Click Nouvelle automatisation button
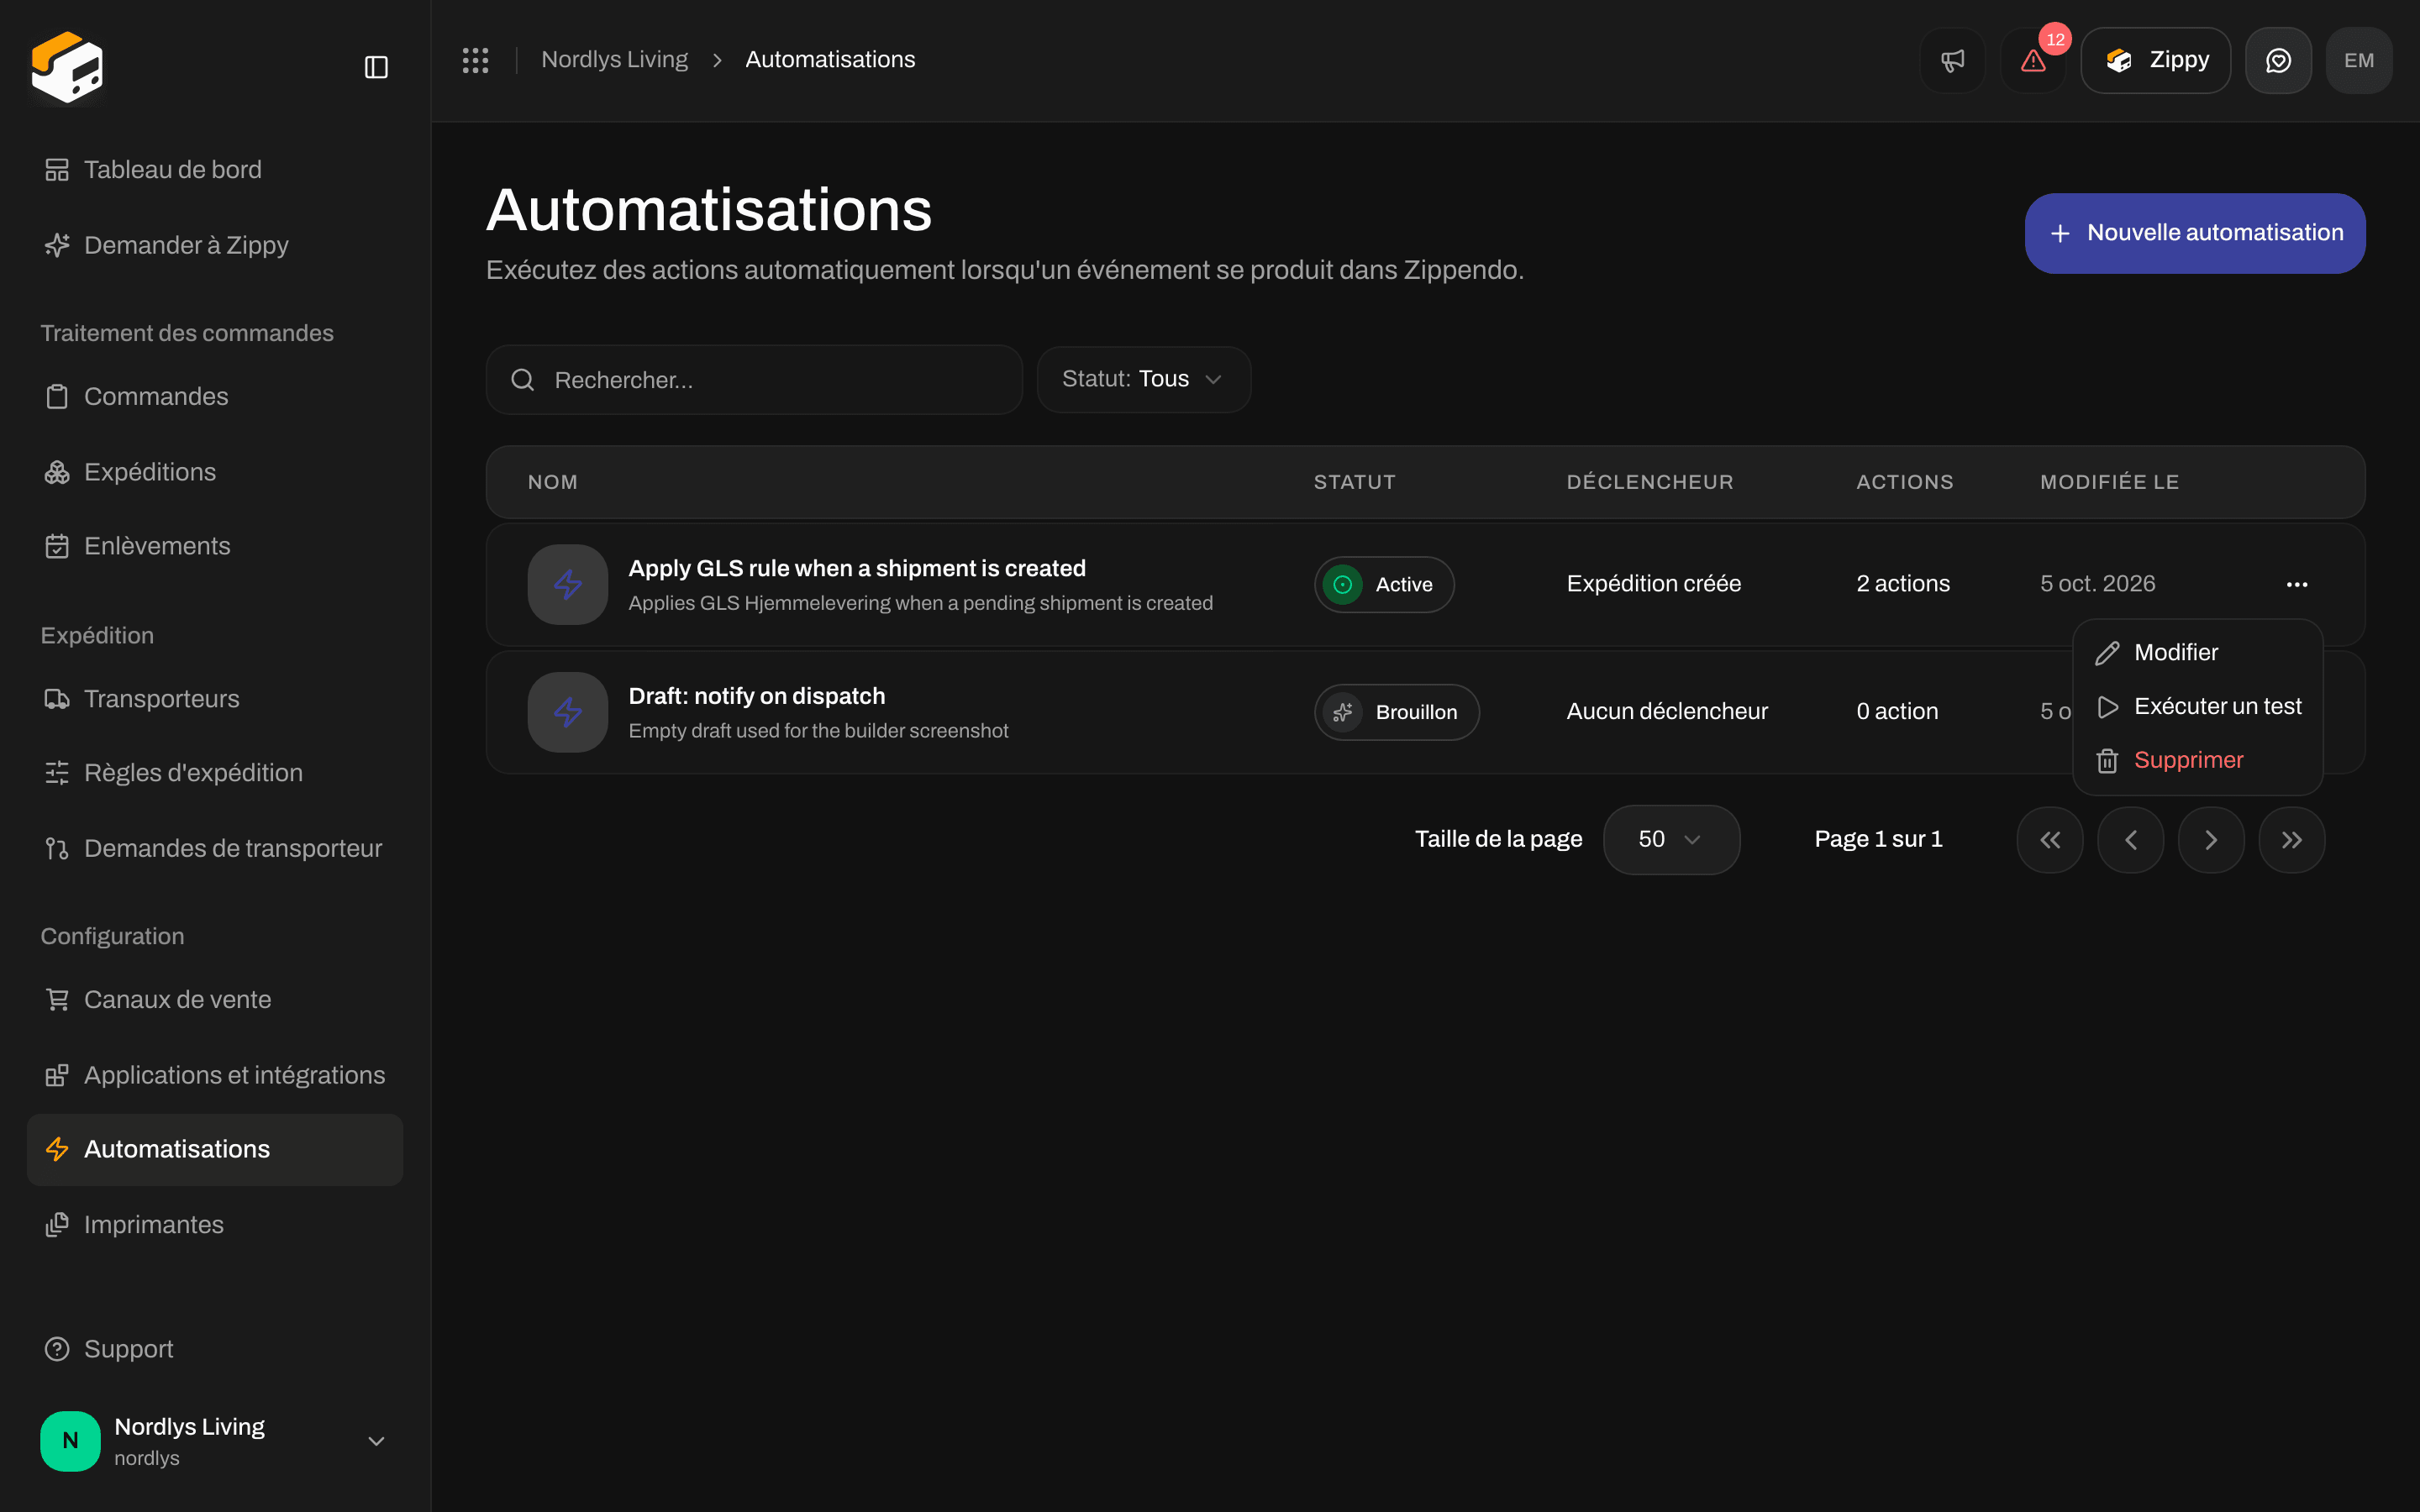Image resolution: width=2420 pixels, height=1512 pixels. click(2195, 233)
